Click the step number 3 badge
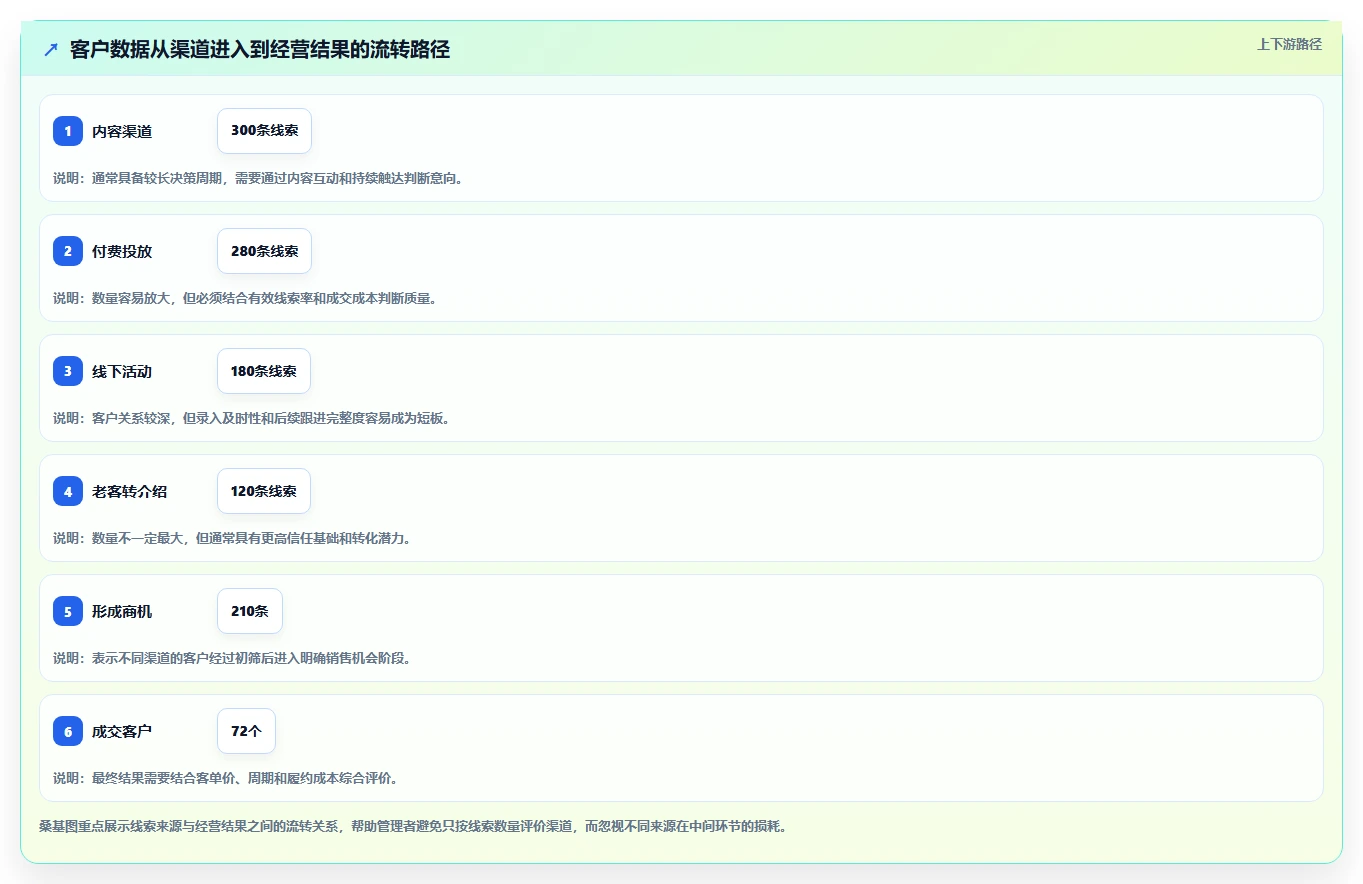The image size is (1363, 884). click(x=68, y=371)
